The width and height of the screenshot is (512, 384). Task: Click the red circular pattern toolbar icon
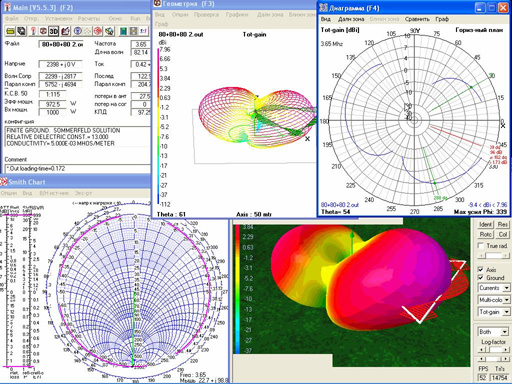(98, 31)
